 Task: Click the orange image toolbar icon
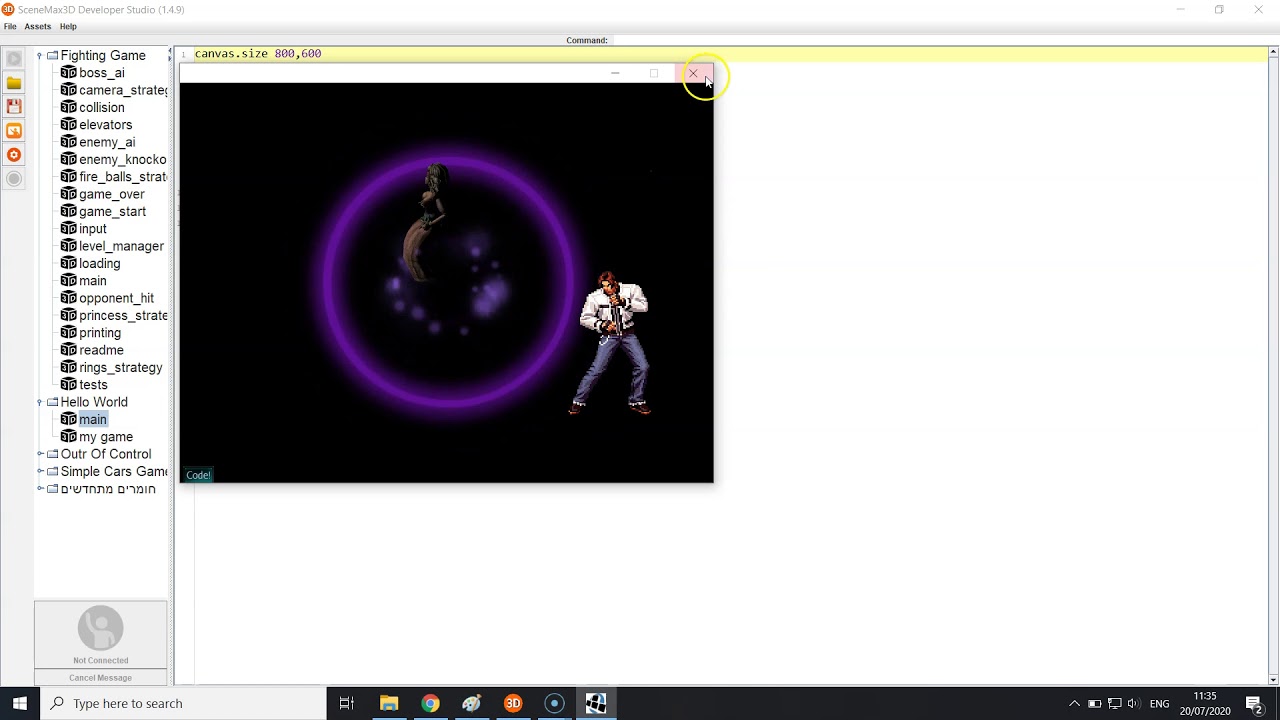click(x=14, y=131)
